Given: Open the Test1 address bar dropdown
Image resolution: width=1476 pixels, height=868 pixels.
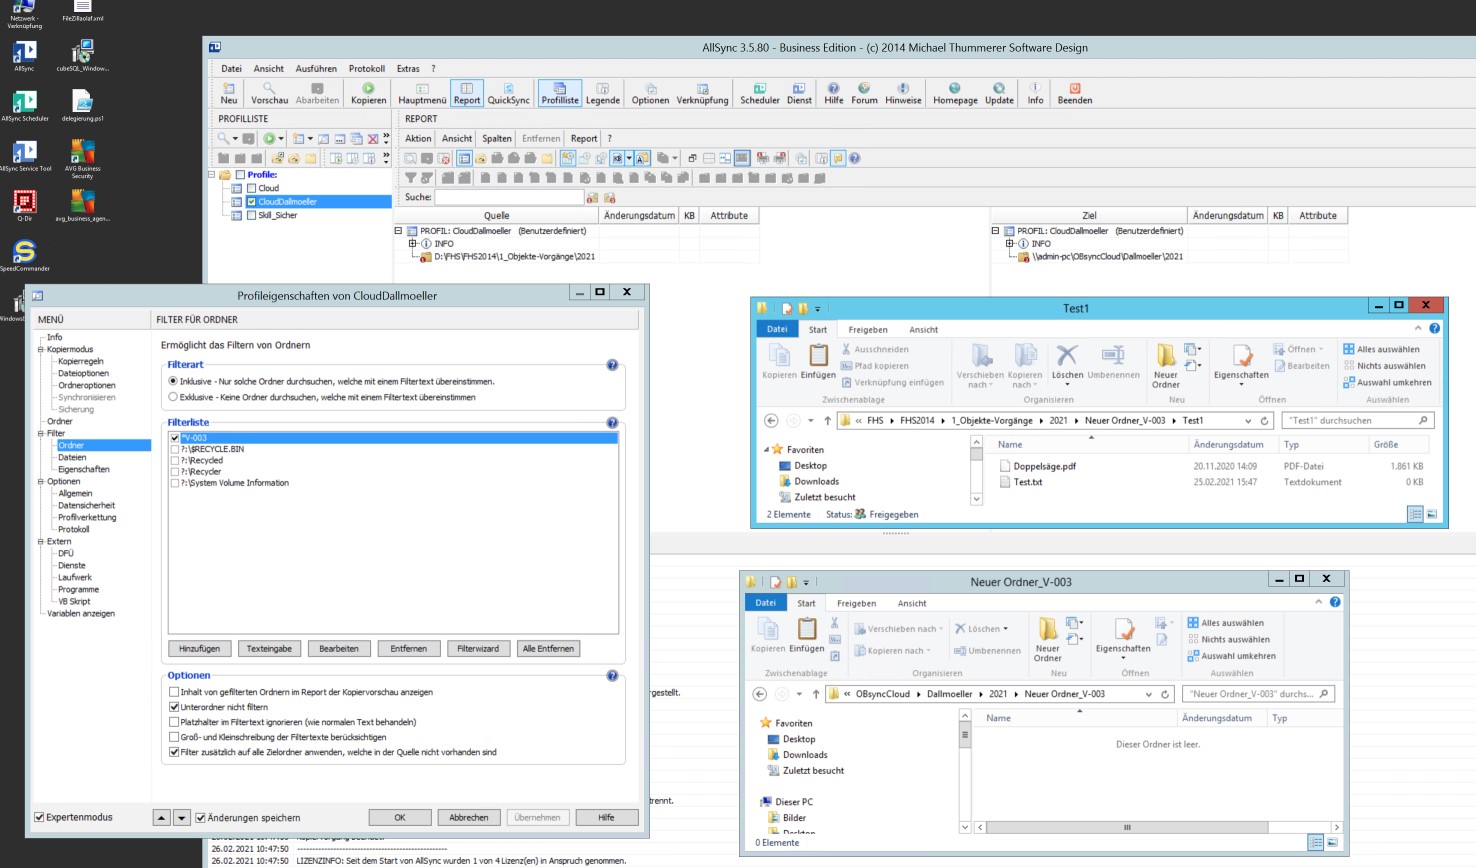Looking at the screenshot, I should coord(1247,421).
